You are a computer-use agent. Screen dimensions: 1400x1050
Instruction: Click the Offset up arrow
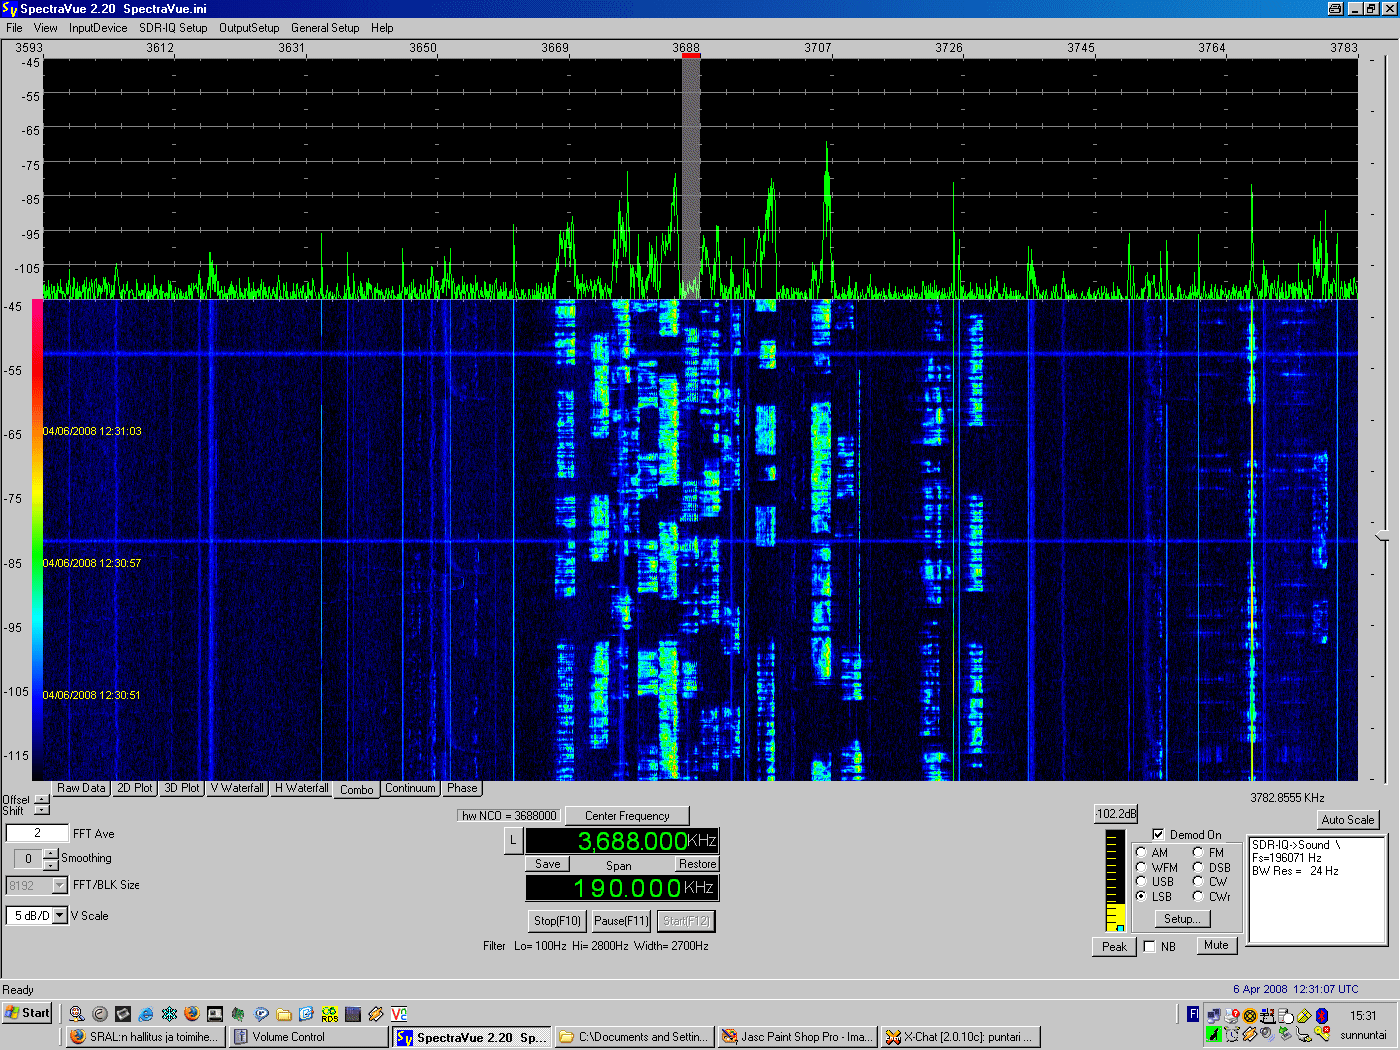41,799
